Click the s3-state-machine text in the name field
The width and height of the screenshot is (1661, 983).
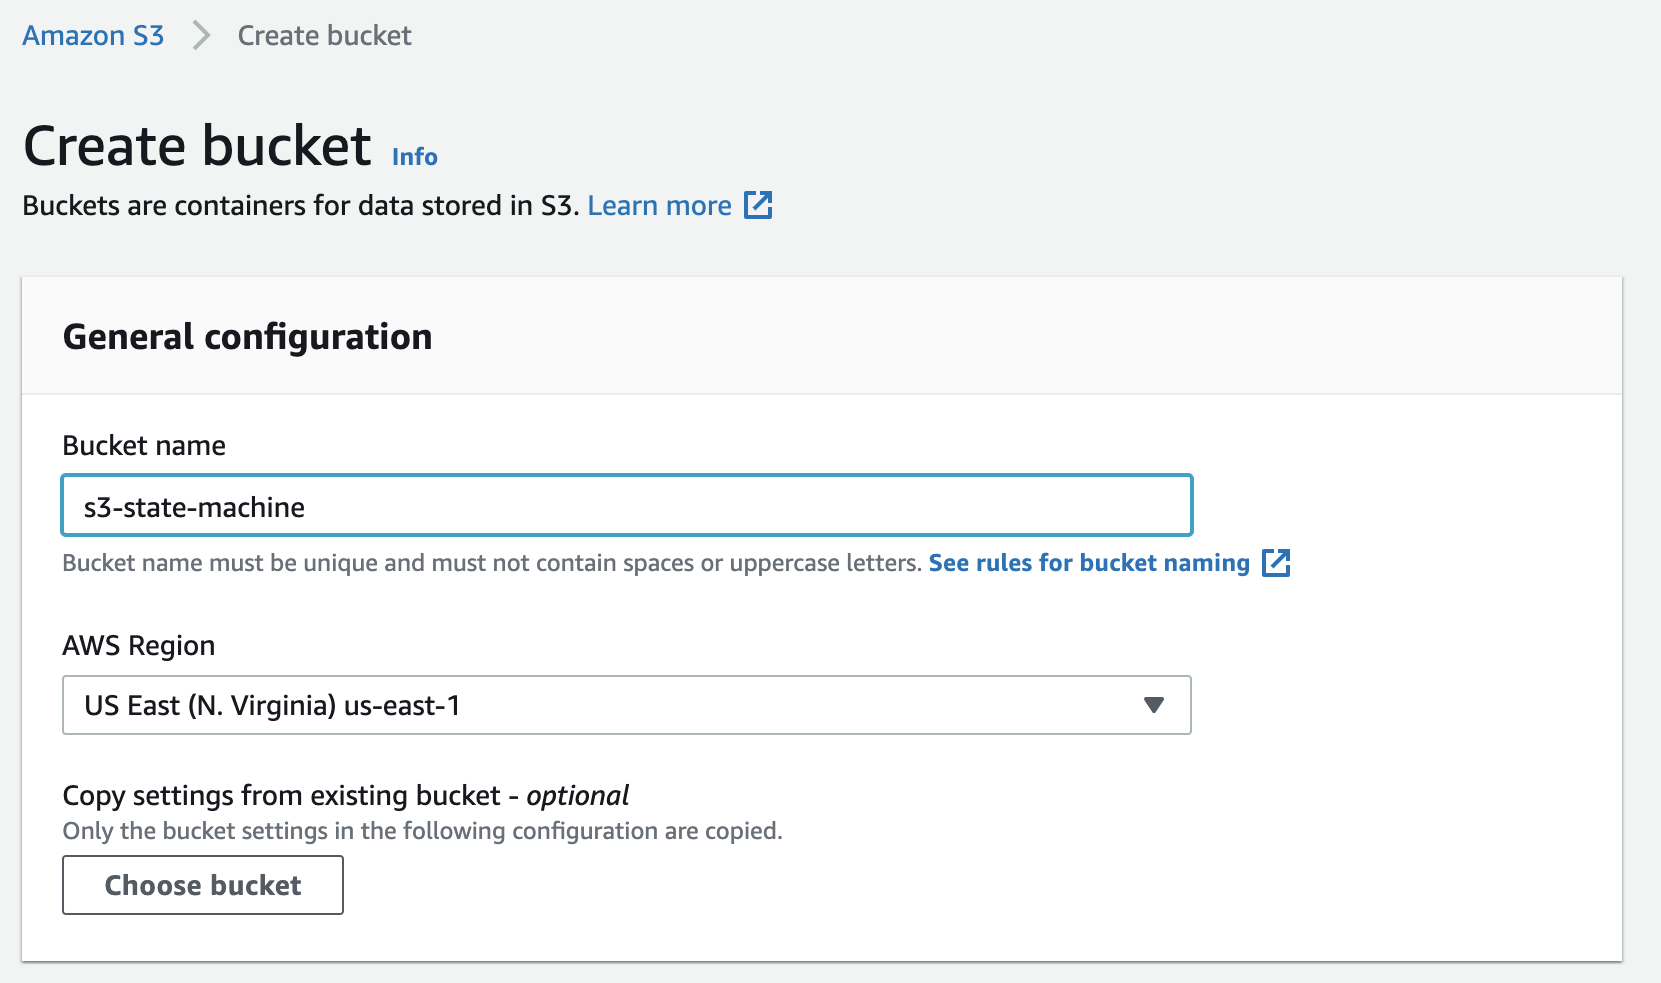pos(191,507)
